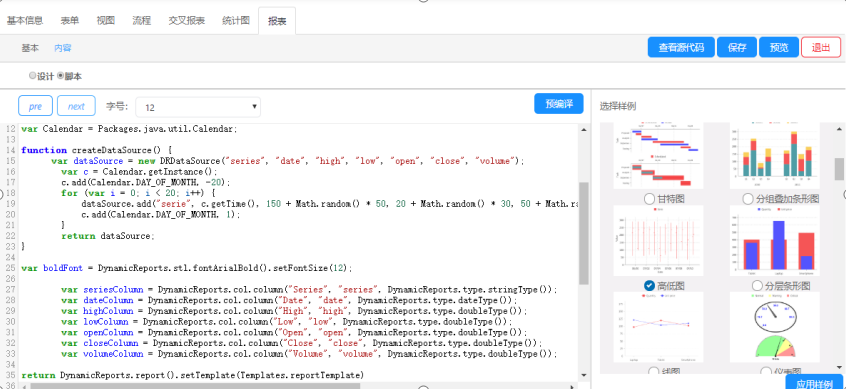Select the 分层条形图 layered bar thumbnail
Image resolution: width=846 pixels, height=389 pixels.
775,240
